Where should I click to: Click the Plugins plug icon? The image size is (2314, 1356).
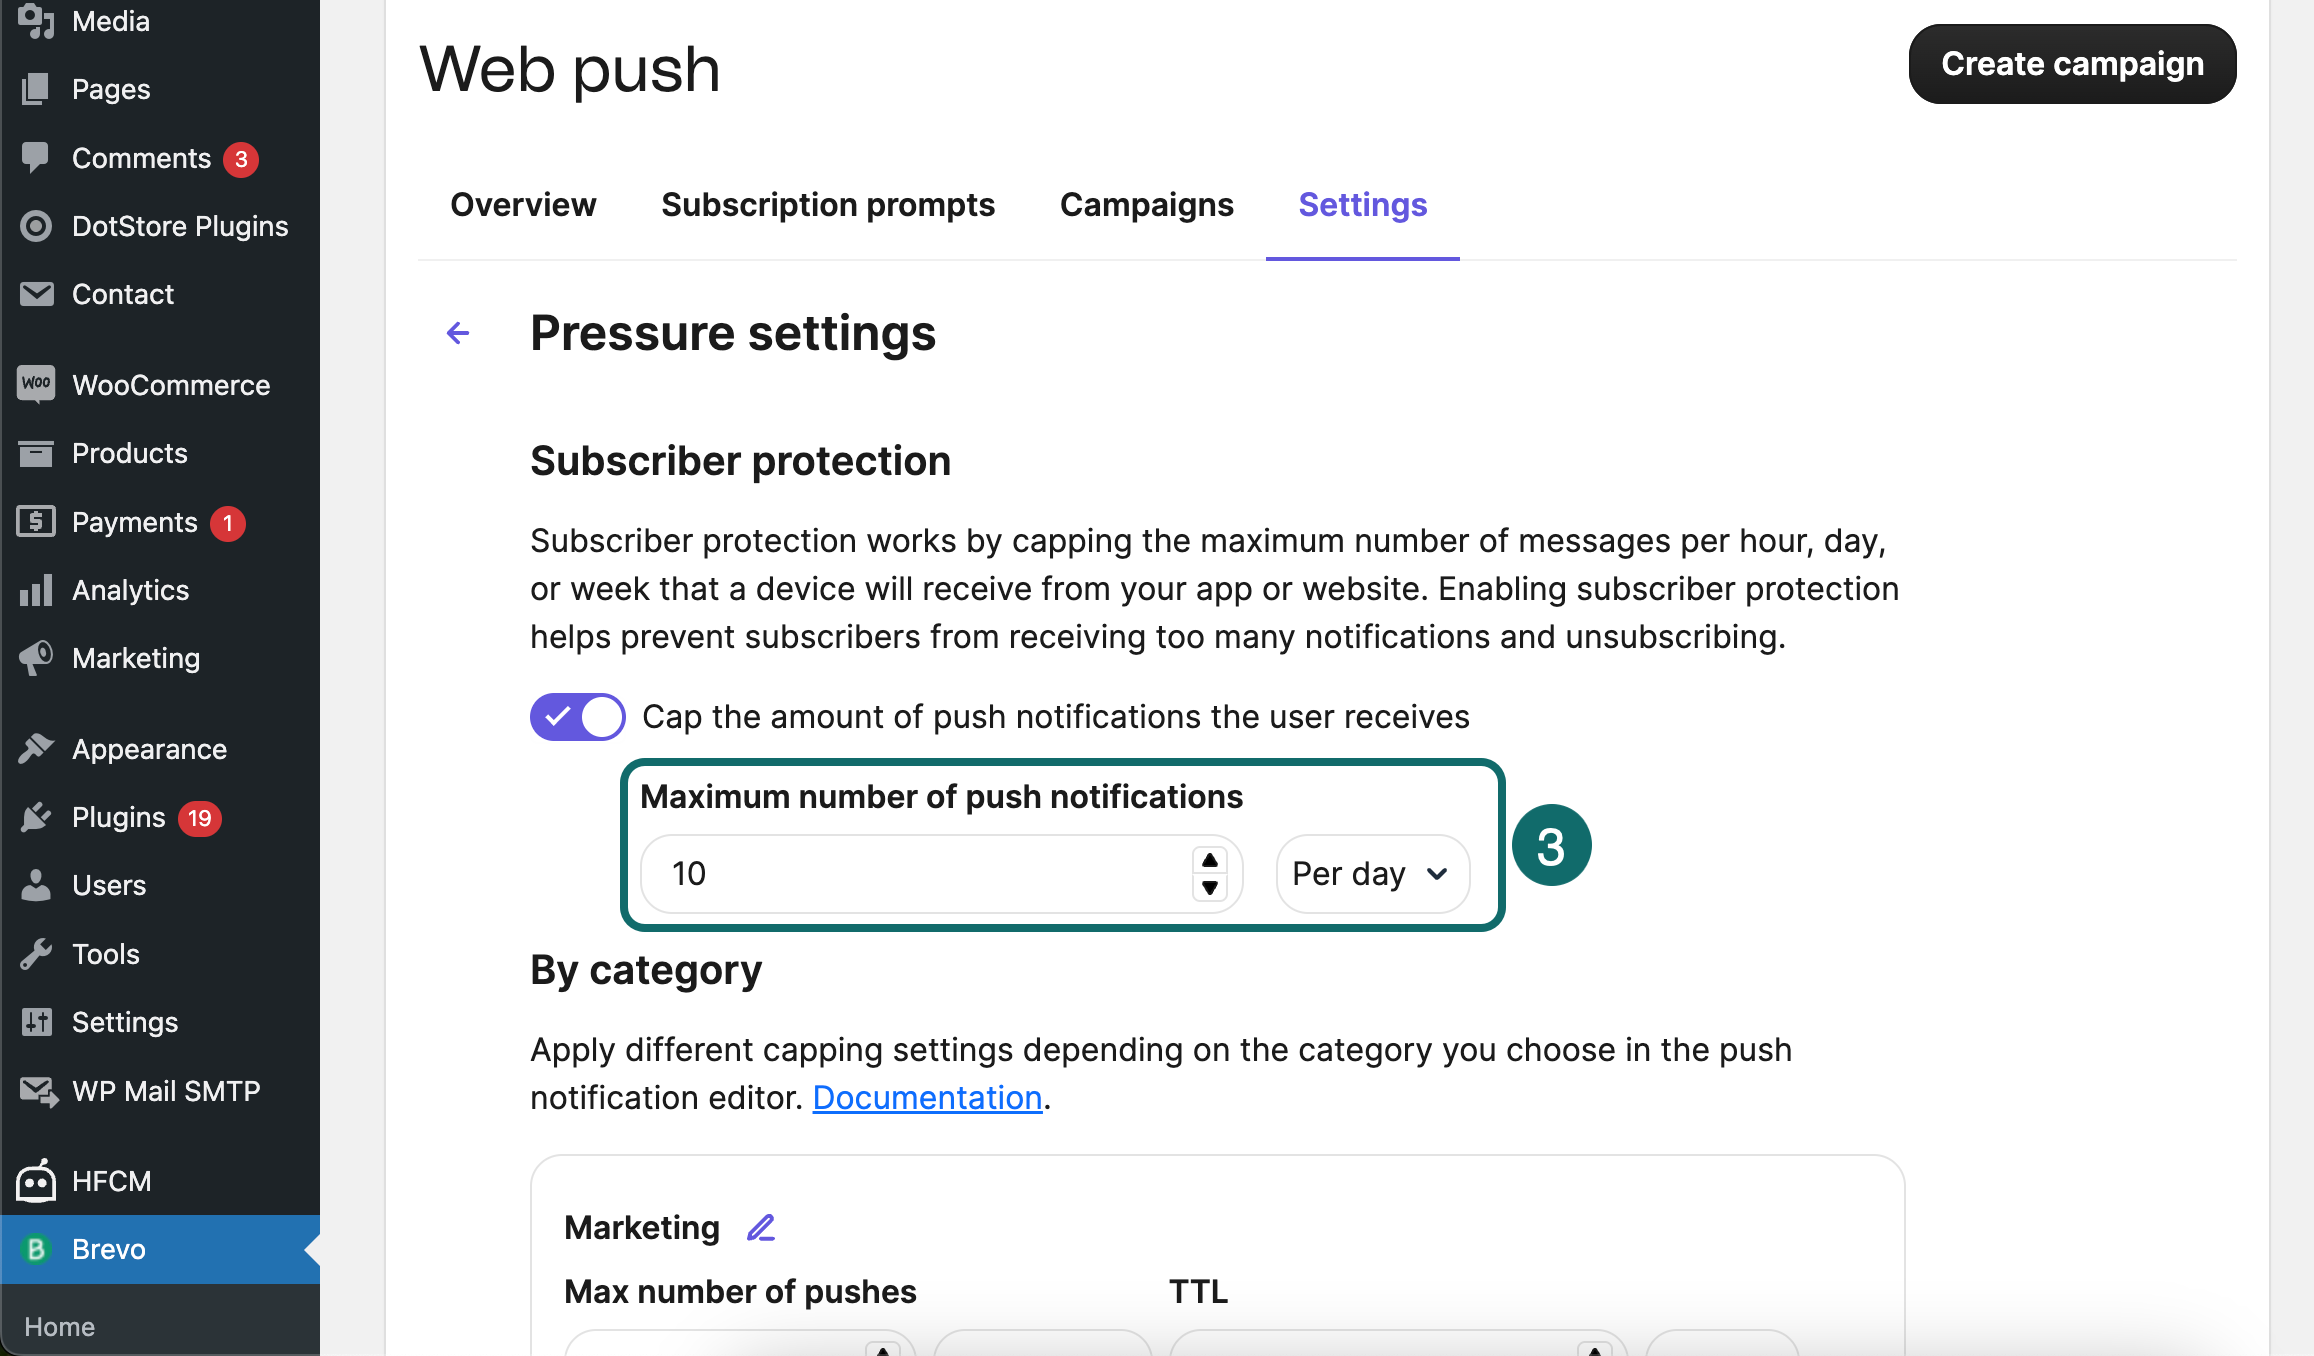pyautogui.click(x=36, y=817)
